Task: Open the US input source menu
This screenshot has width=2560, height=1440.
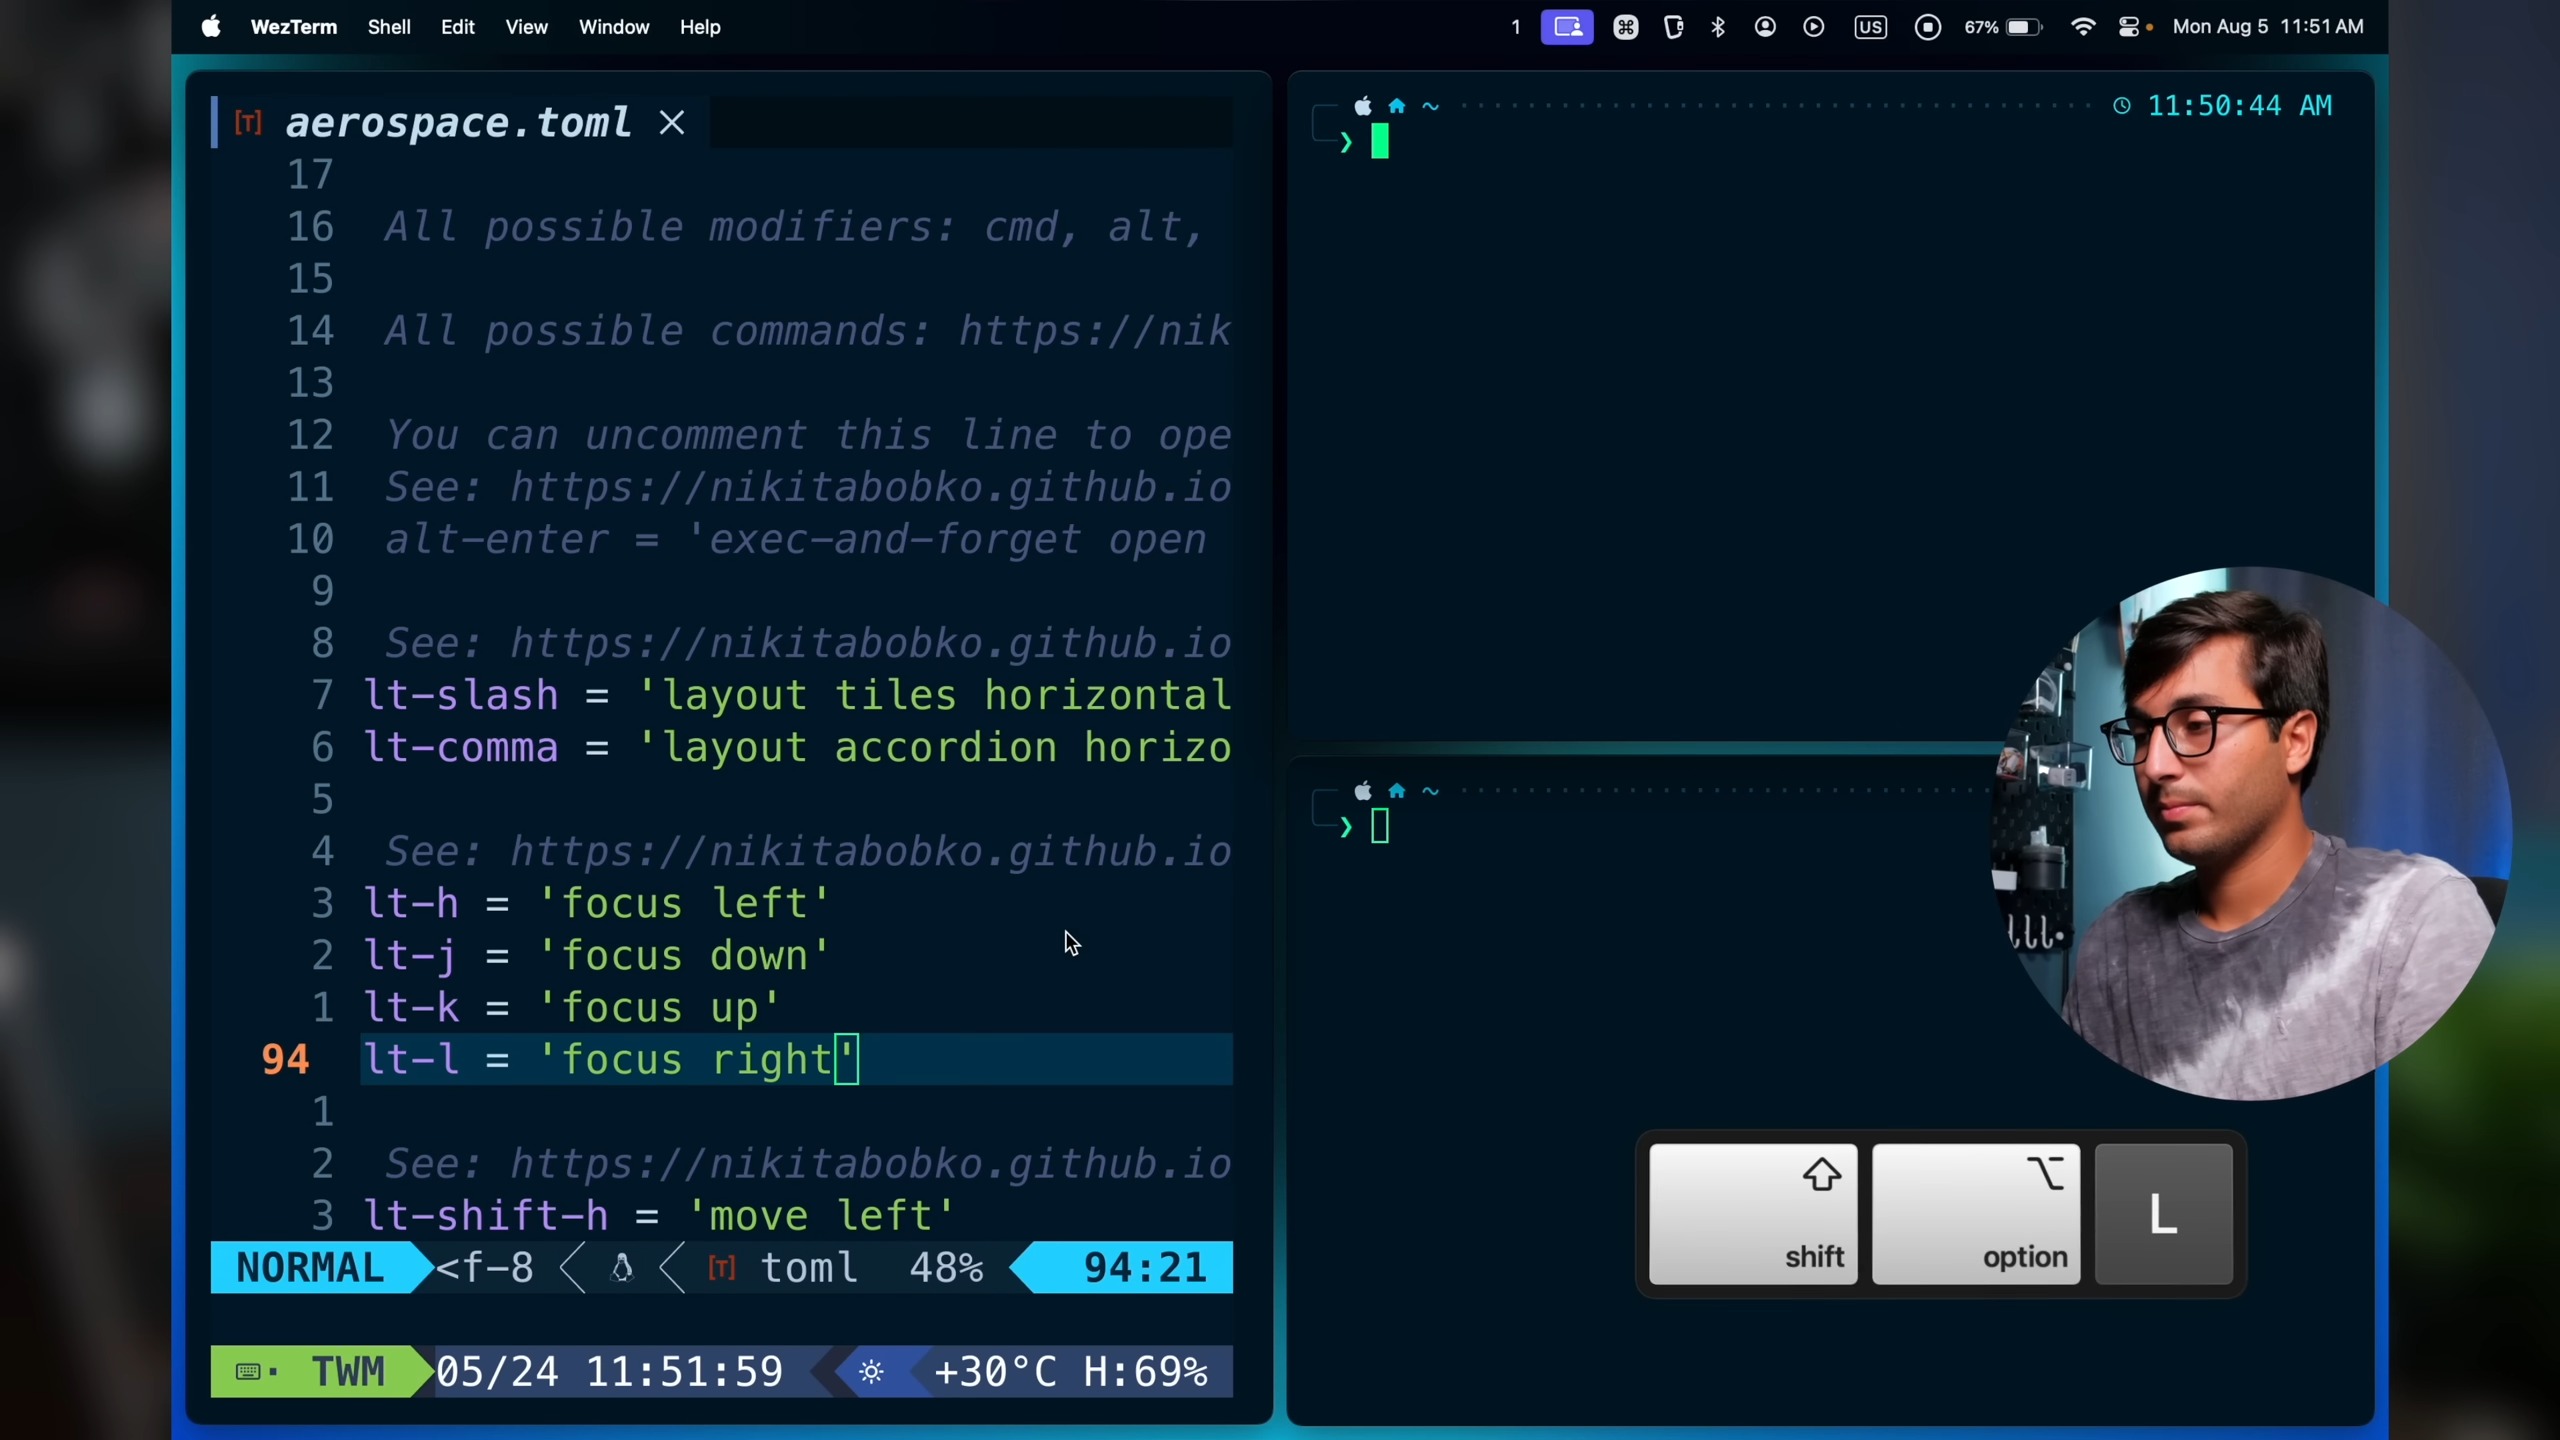Action: [1870, 27]
